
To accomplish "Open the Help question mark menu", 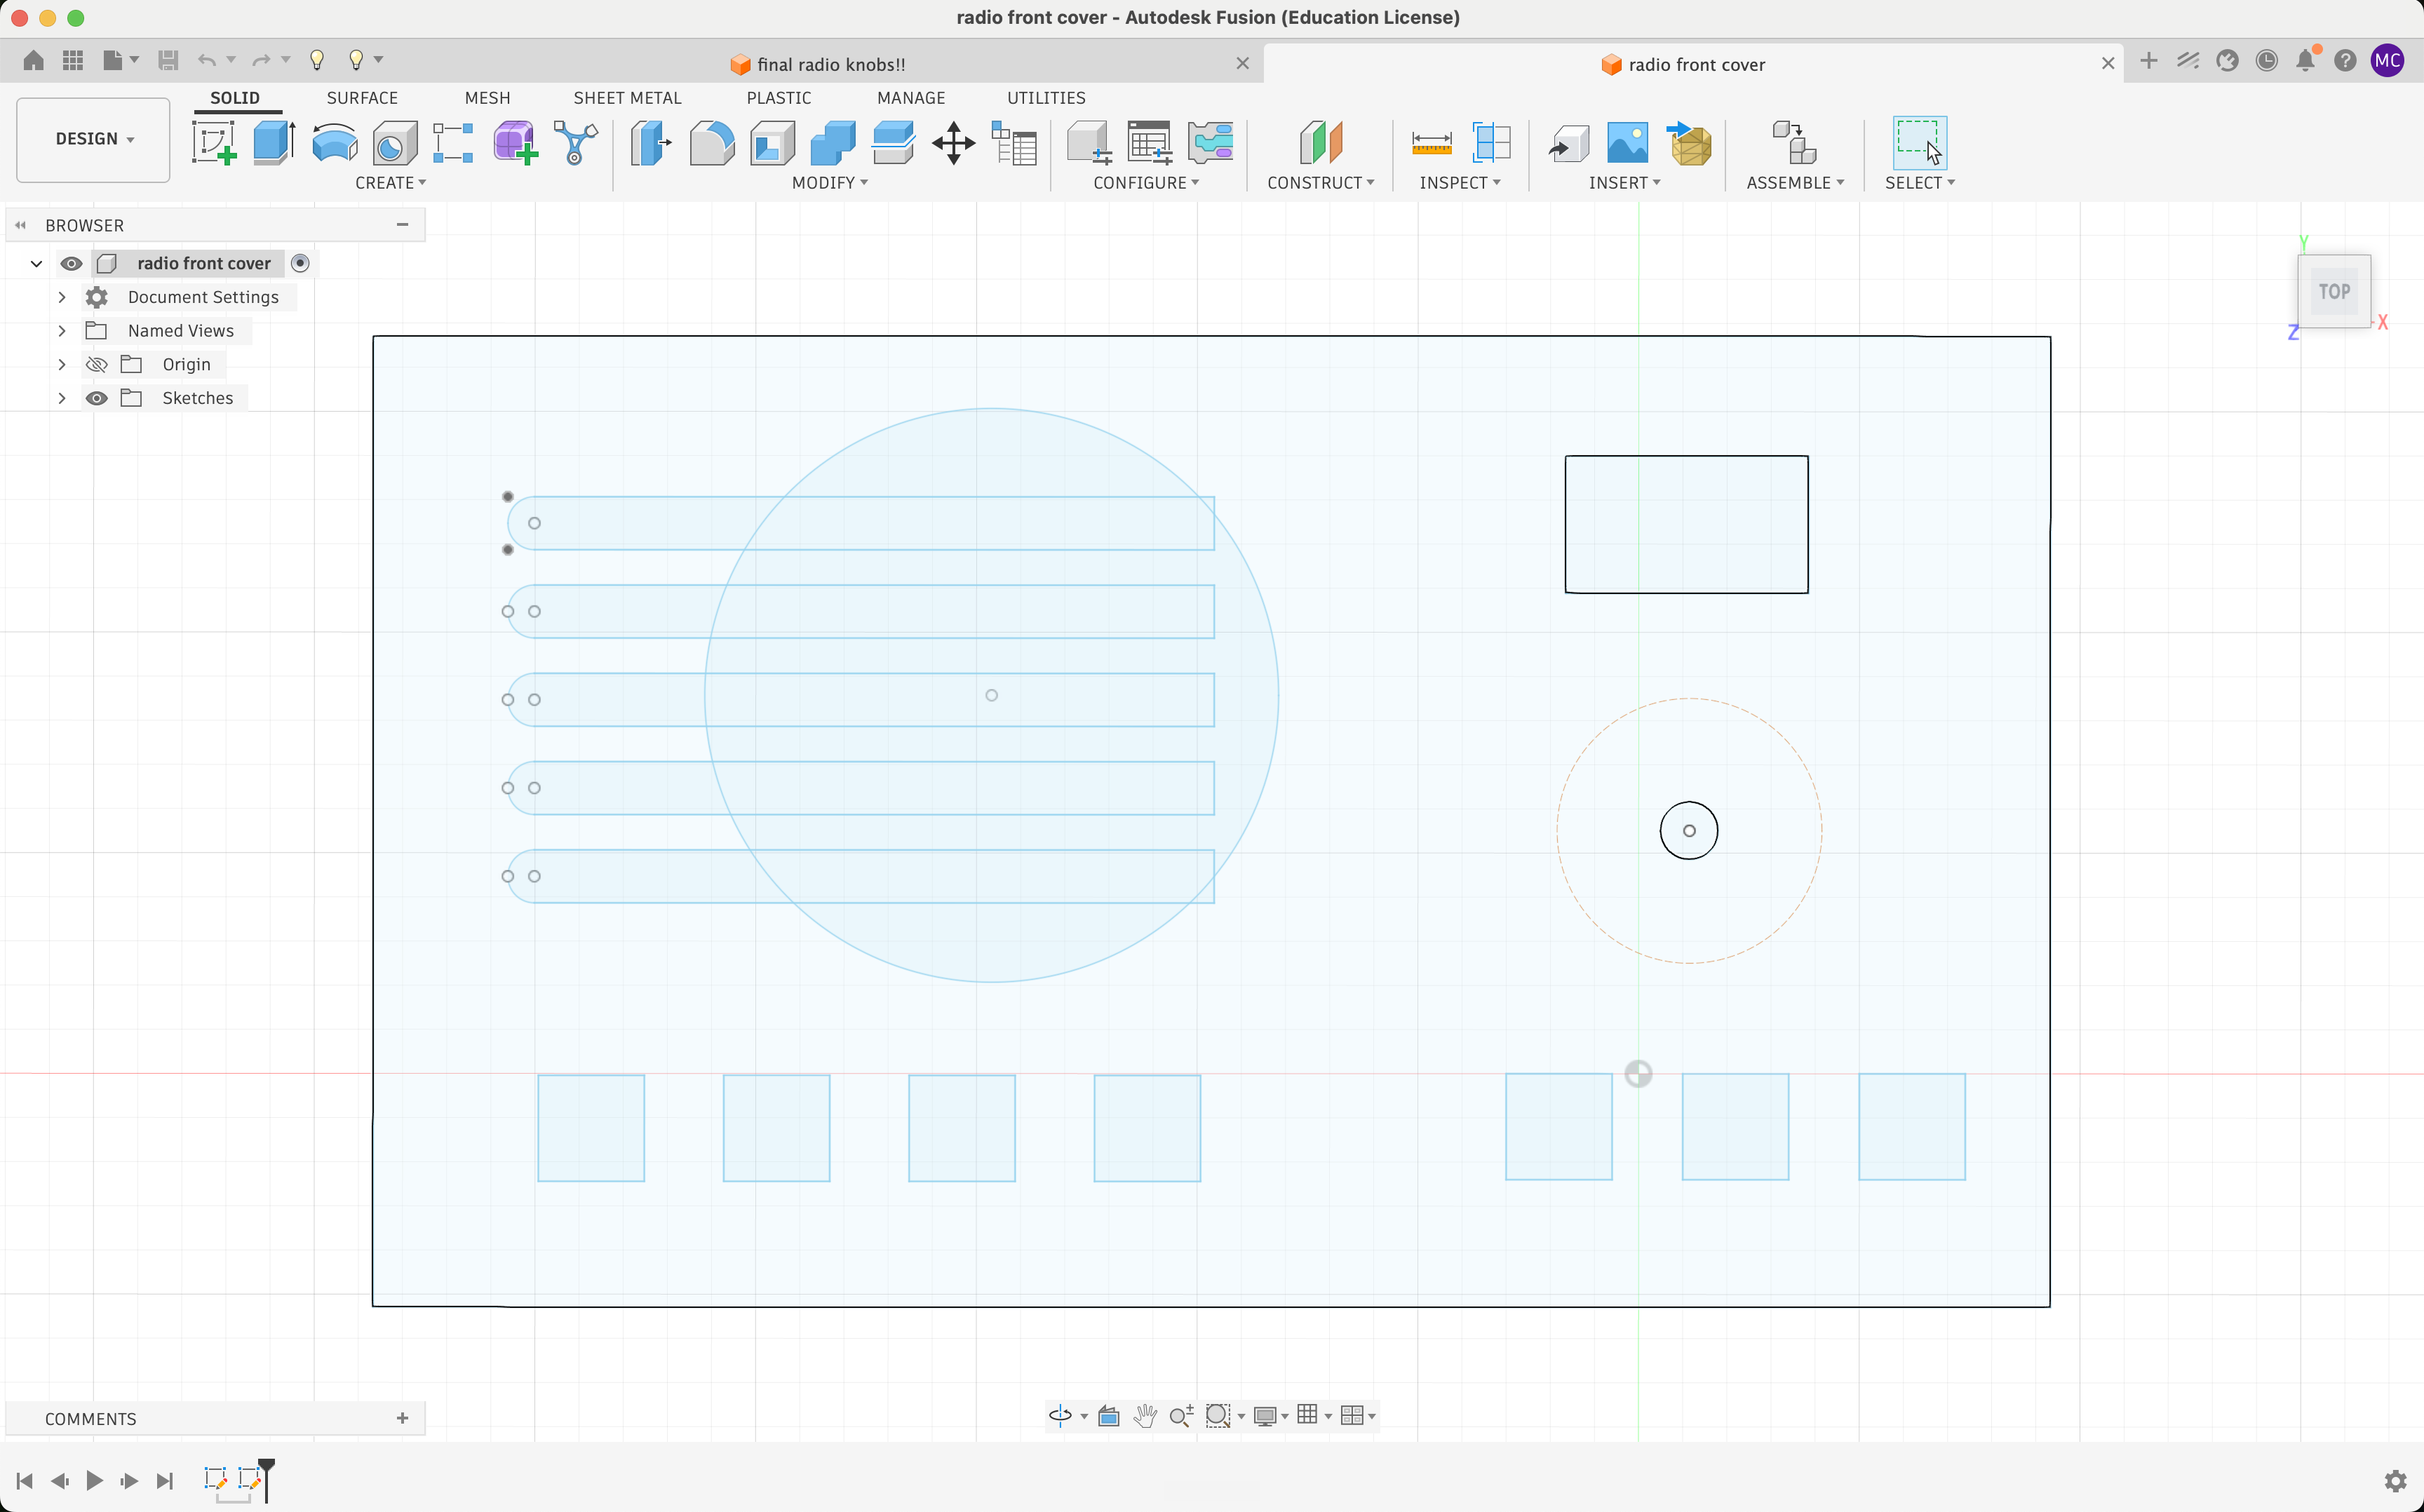I will point(2345,60).
